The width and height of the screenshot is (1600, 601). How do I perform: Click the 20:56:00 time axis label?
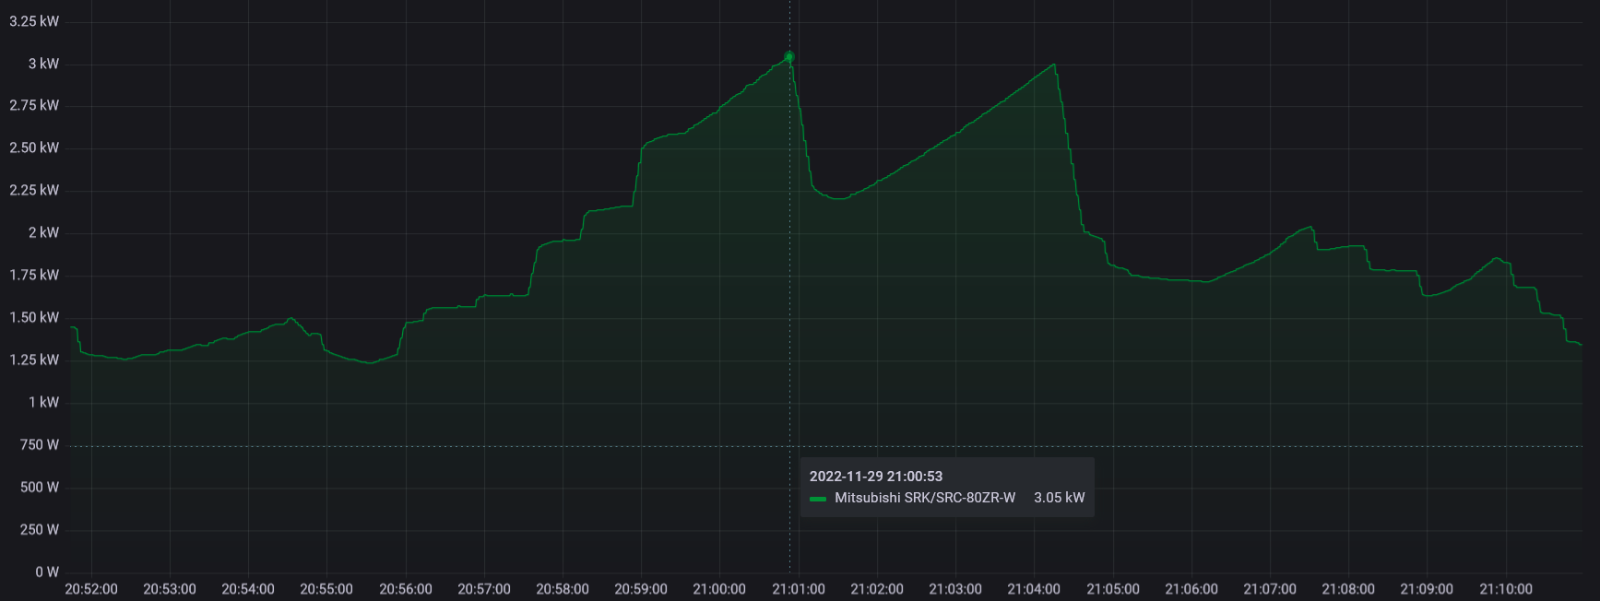pos(405,589)
